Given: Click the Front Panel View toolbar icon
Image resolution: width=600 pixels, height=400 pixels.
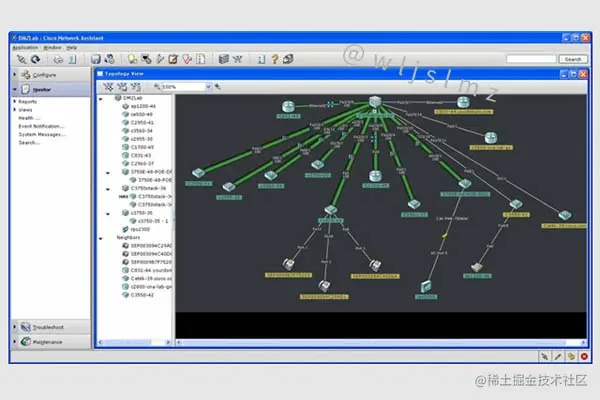Looking at the screenshot, I should 224,59.
